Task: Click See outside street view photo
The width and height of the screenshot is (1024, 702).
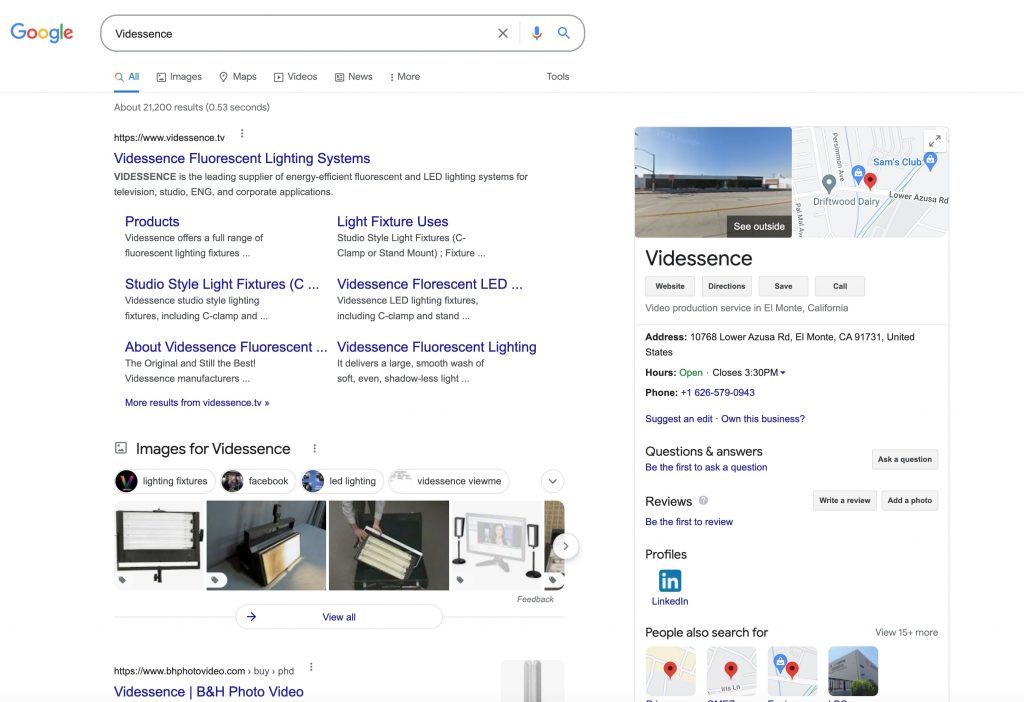Action: [x=713, y=182]
